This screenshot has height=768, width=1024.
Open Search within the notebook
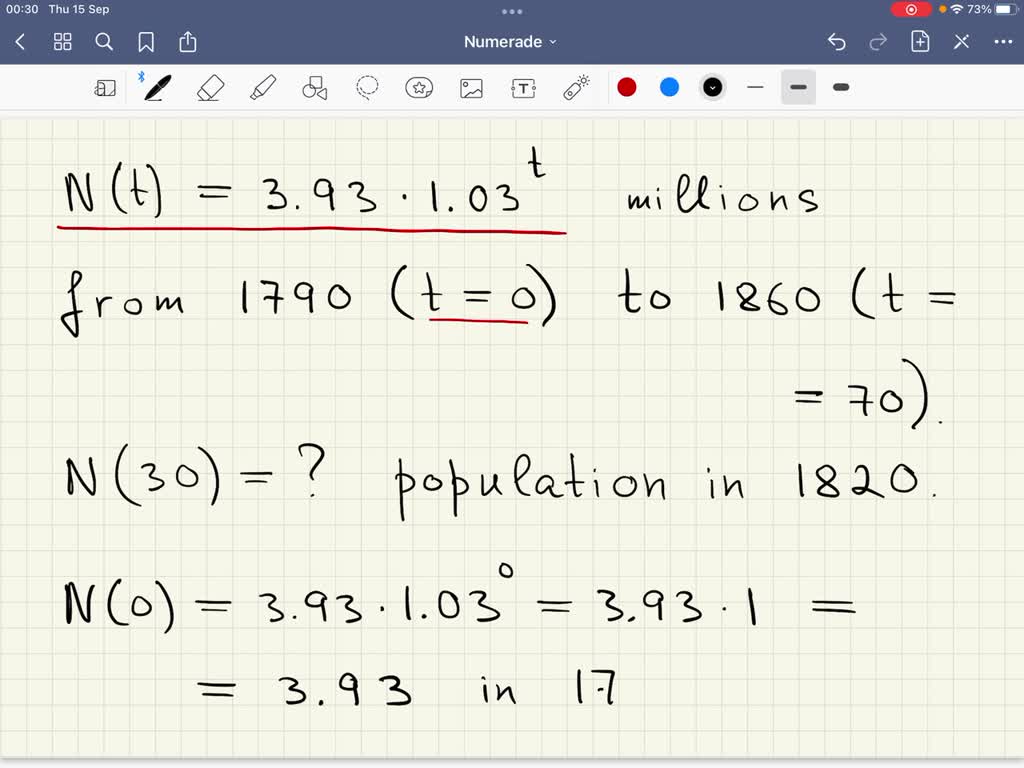tap(104, 42)
